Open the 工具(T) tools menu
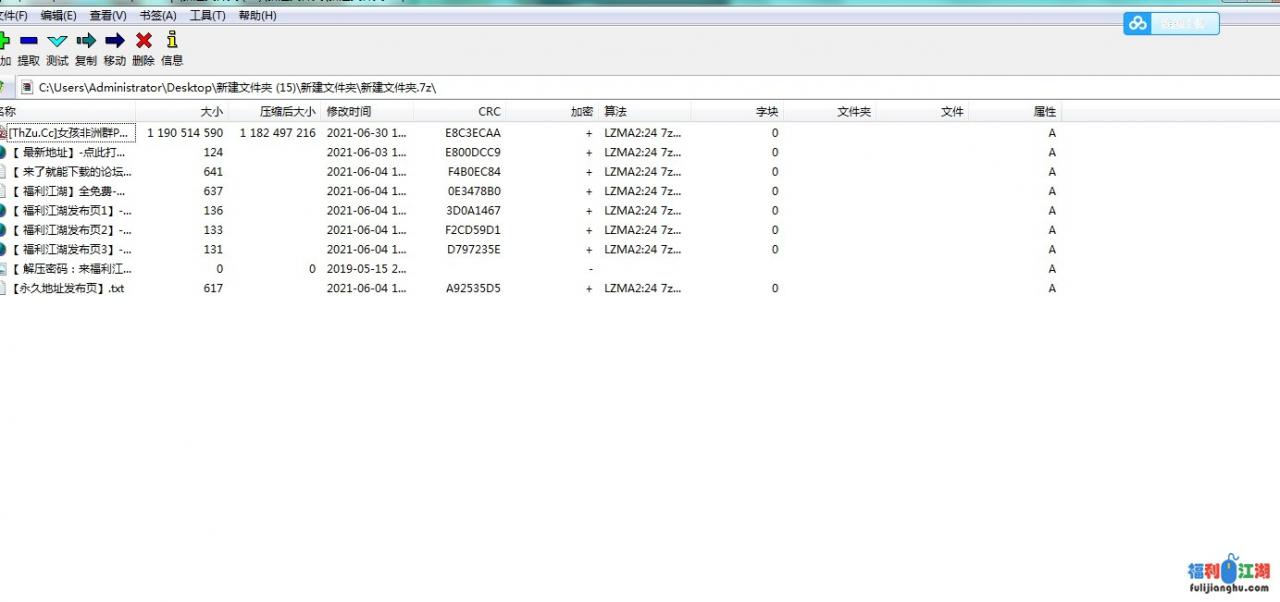This screenshot has height=602, width=1280. tap(208, 16)
